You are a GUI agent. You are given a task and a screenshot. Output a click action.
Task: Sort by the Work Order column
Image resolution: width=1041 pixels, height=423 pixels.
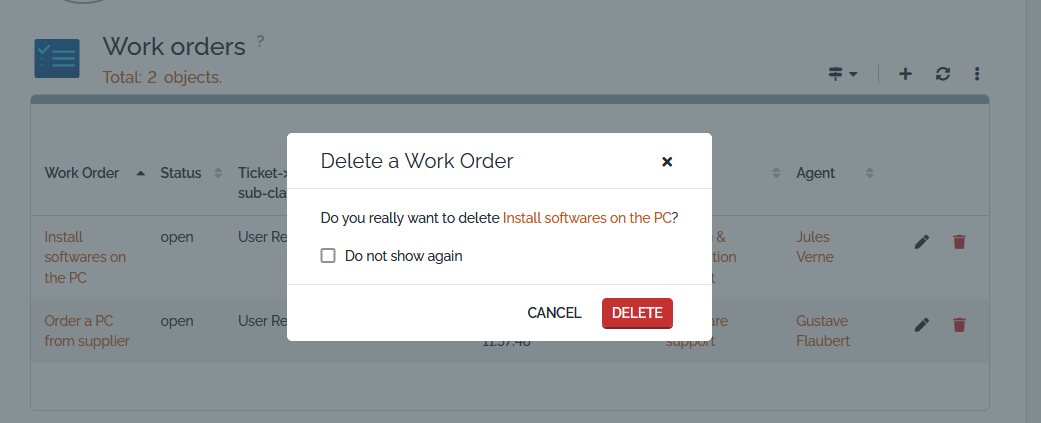point(82,173)
